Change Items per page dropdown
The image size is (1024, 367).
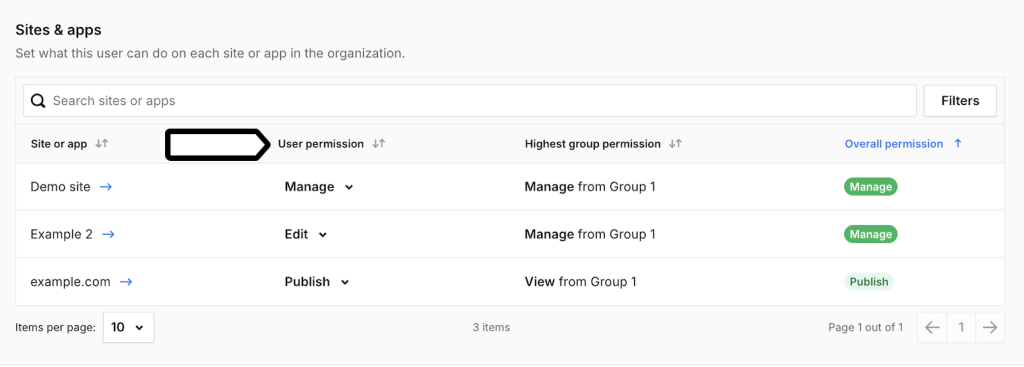tap(129, 327)
